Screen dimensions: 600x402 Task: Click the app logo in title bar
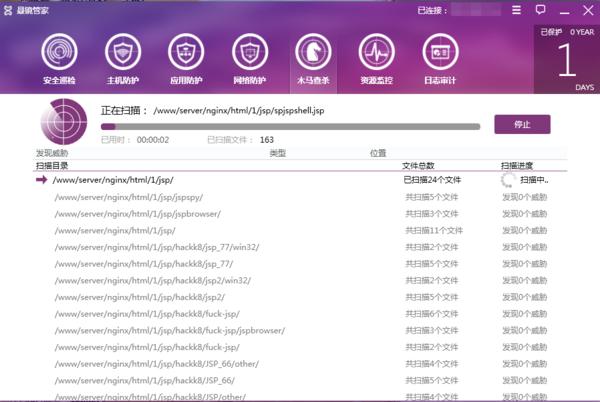(8, 10)
